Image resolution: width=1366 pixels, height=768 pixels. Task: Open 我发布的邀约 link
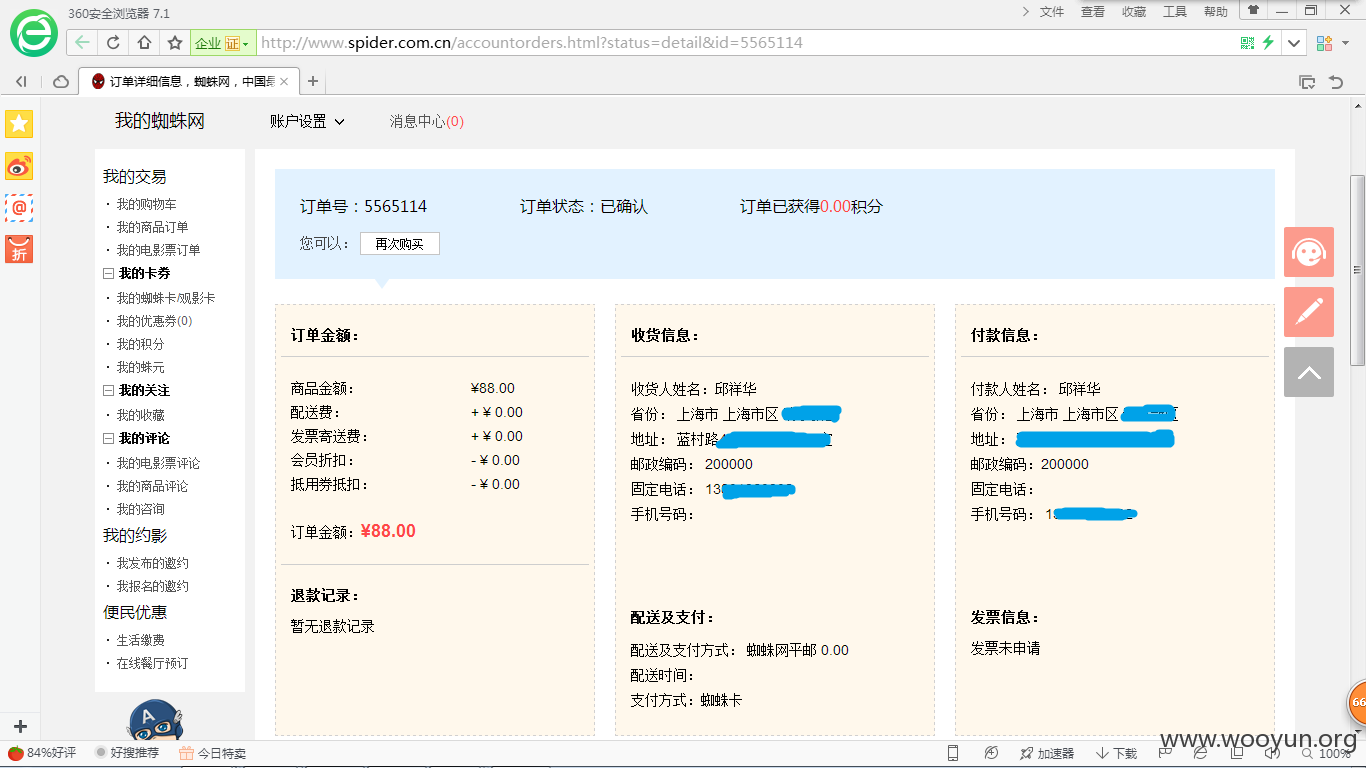(153, 563)
